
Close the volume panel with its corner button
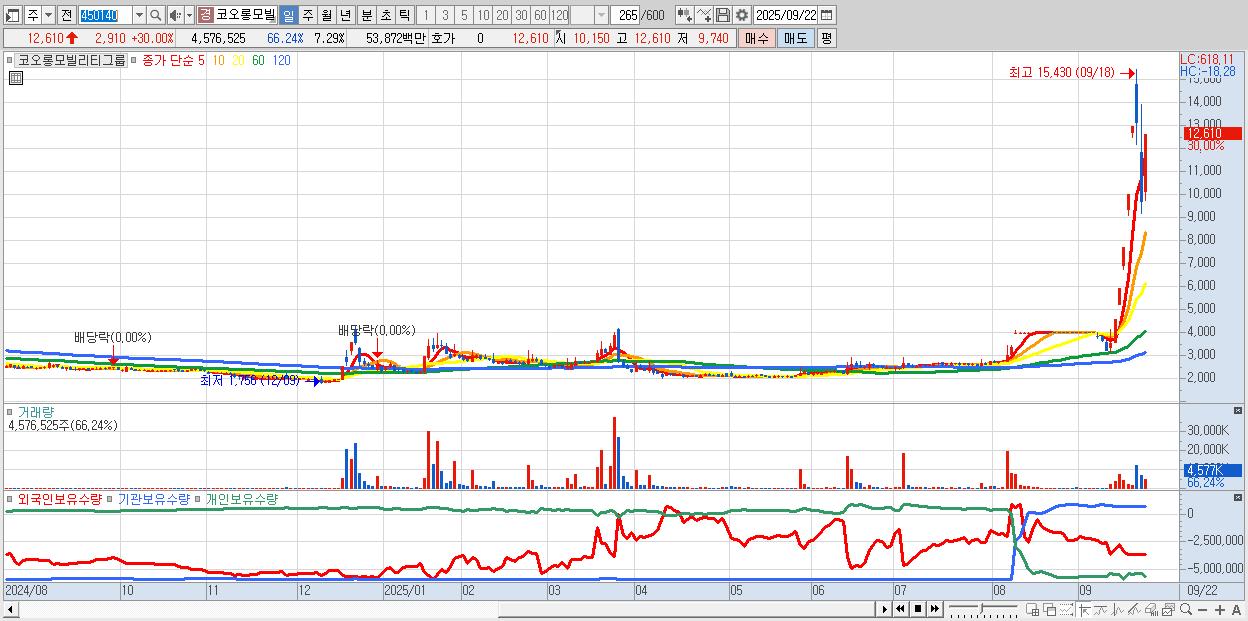(x=1238, y=411)
